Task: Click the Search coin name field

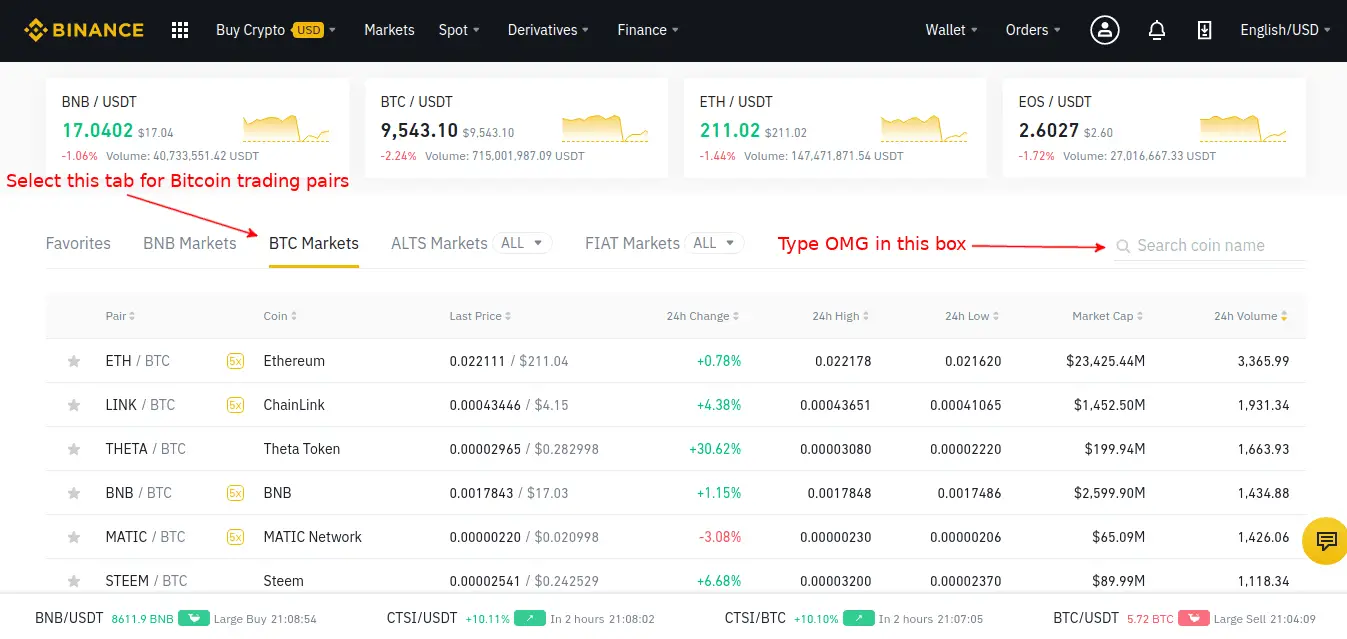Action: (x=1210, y=246)
